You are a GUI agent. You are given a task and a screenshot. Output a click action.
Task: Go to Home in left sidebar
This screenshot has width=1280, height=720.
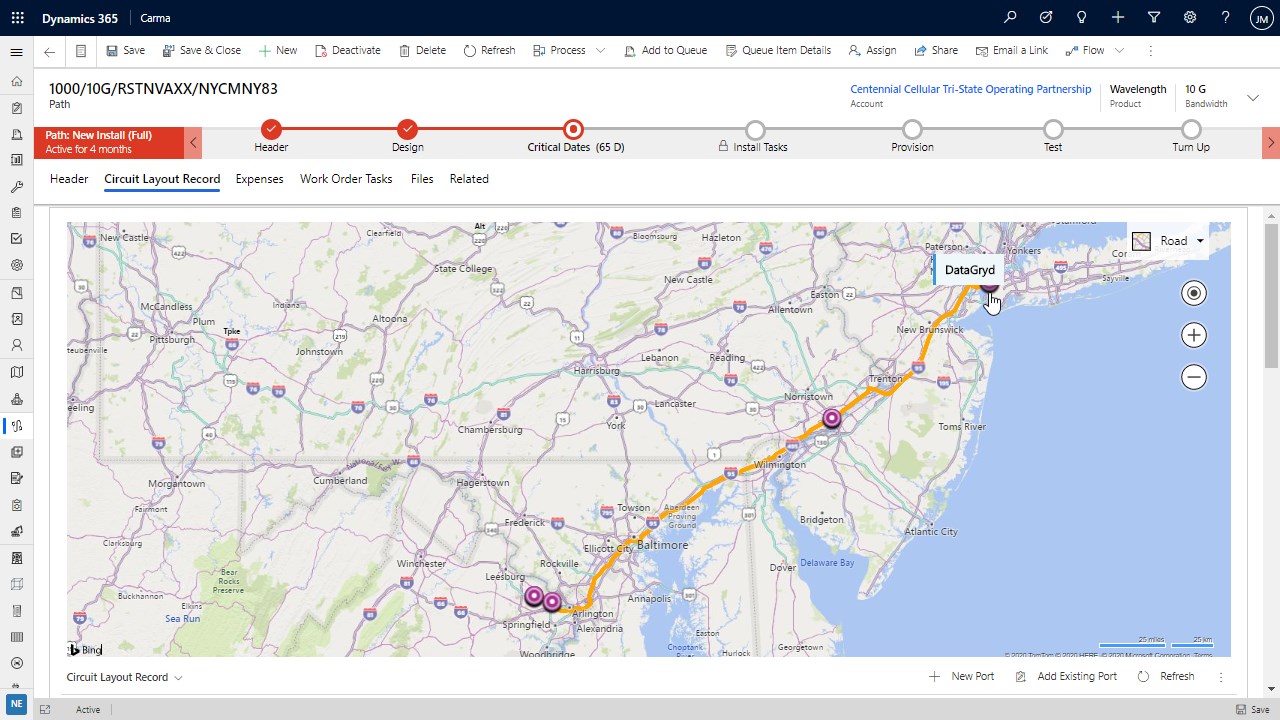[x=16, y=82]
